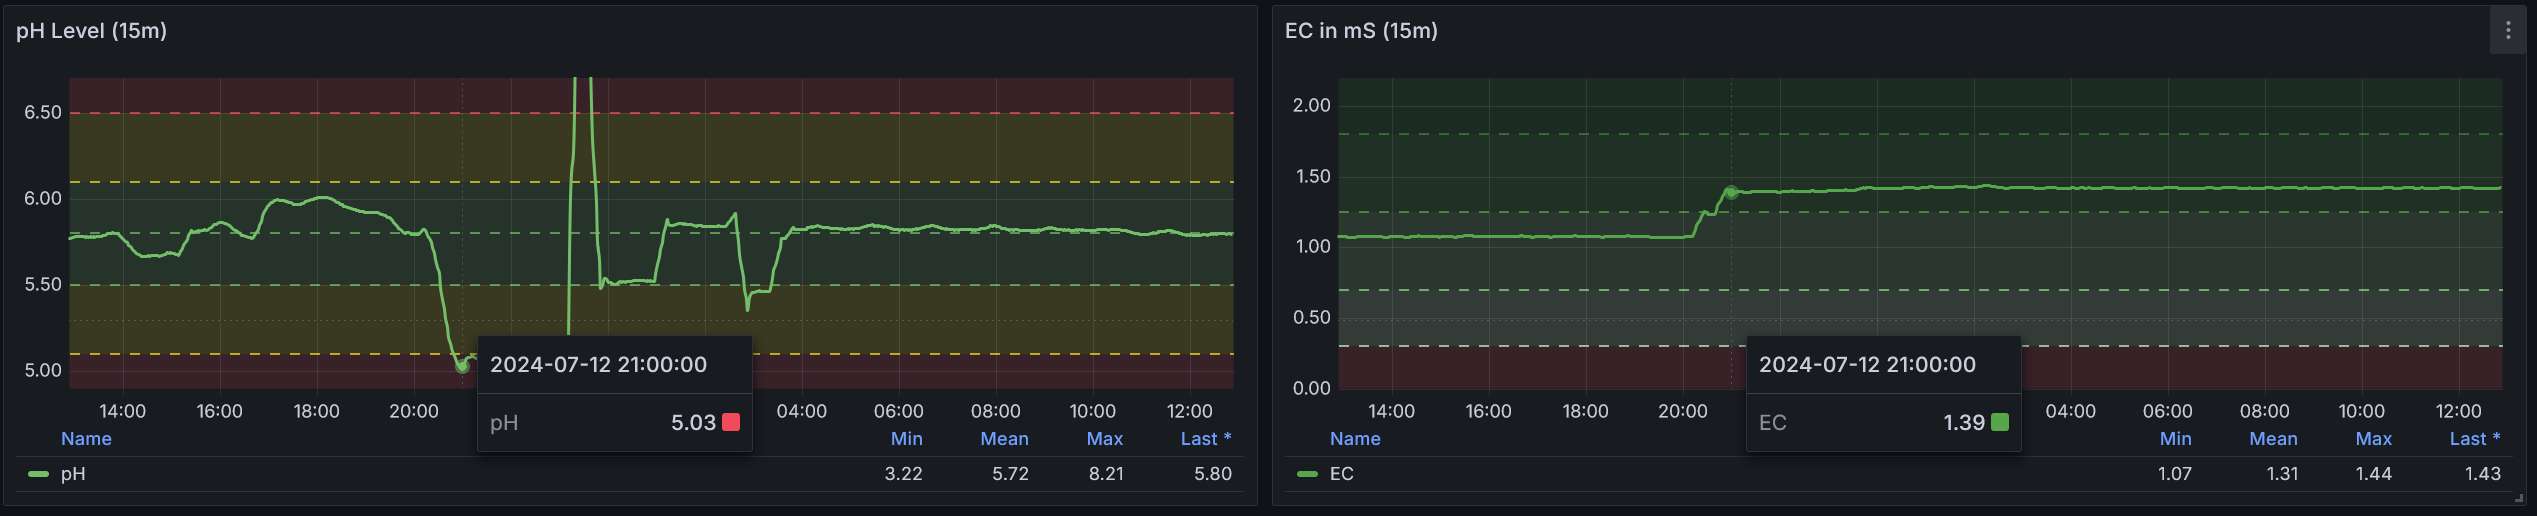Sort EC legend by Mean column

(x=2273, y=439)
